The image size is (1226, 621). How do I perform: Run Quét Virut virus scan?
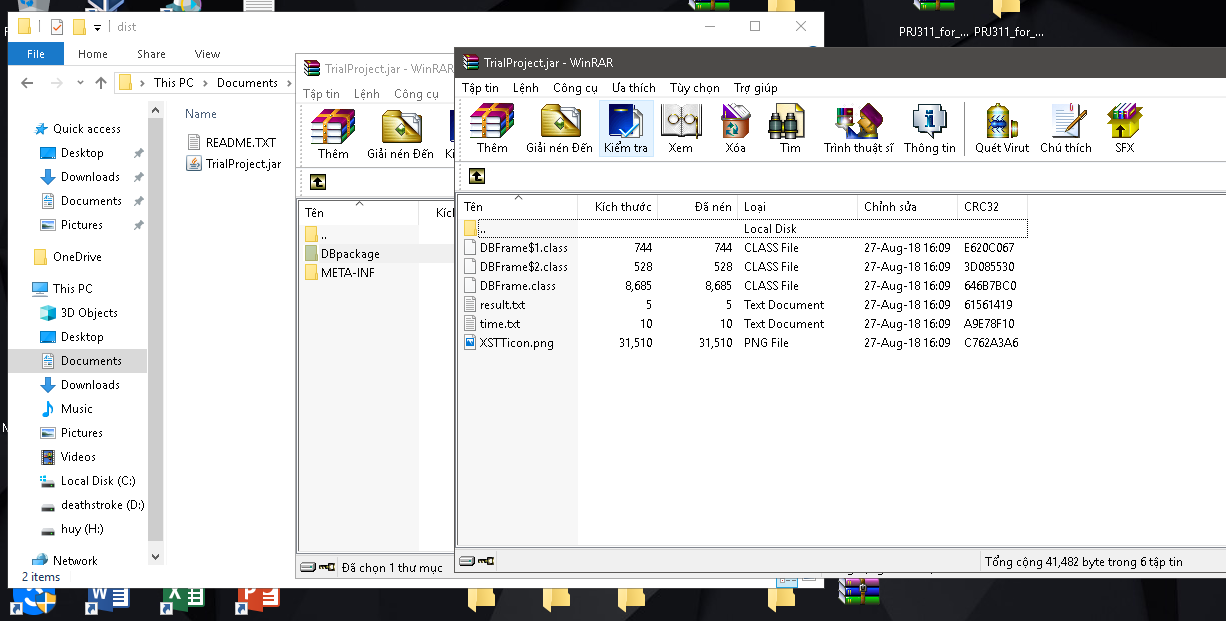click(x=1001, y=129)
